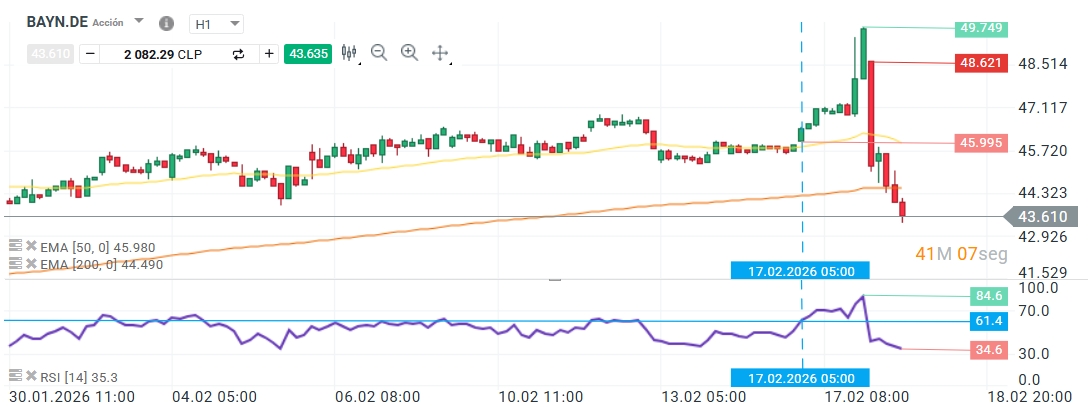1088x407 pixels.
Task: Remove the EMA 200 indicator
Action: [x=31, y=264]
